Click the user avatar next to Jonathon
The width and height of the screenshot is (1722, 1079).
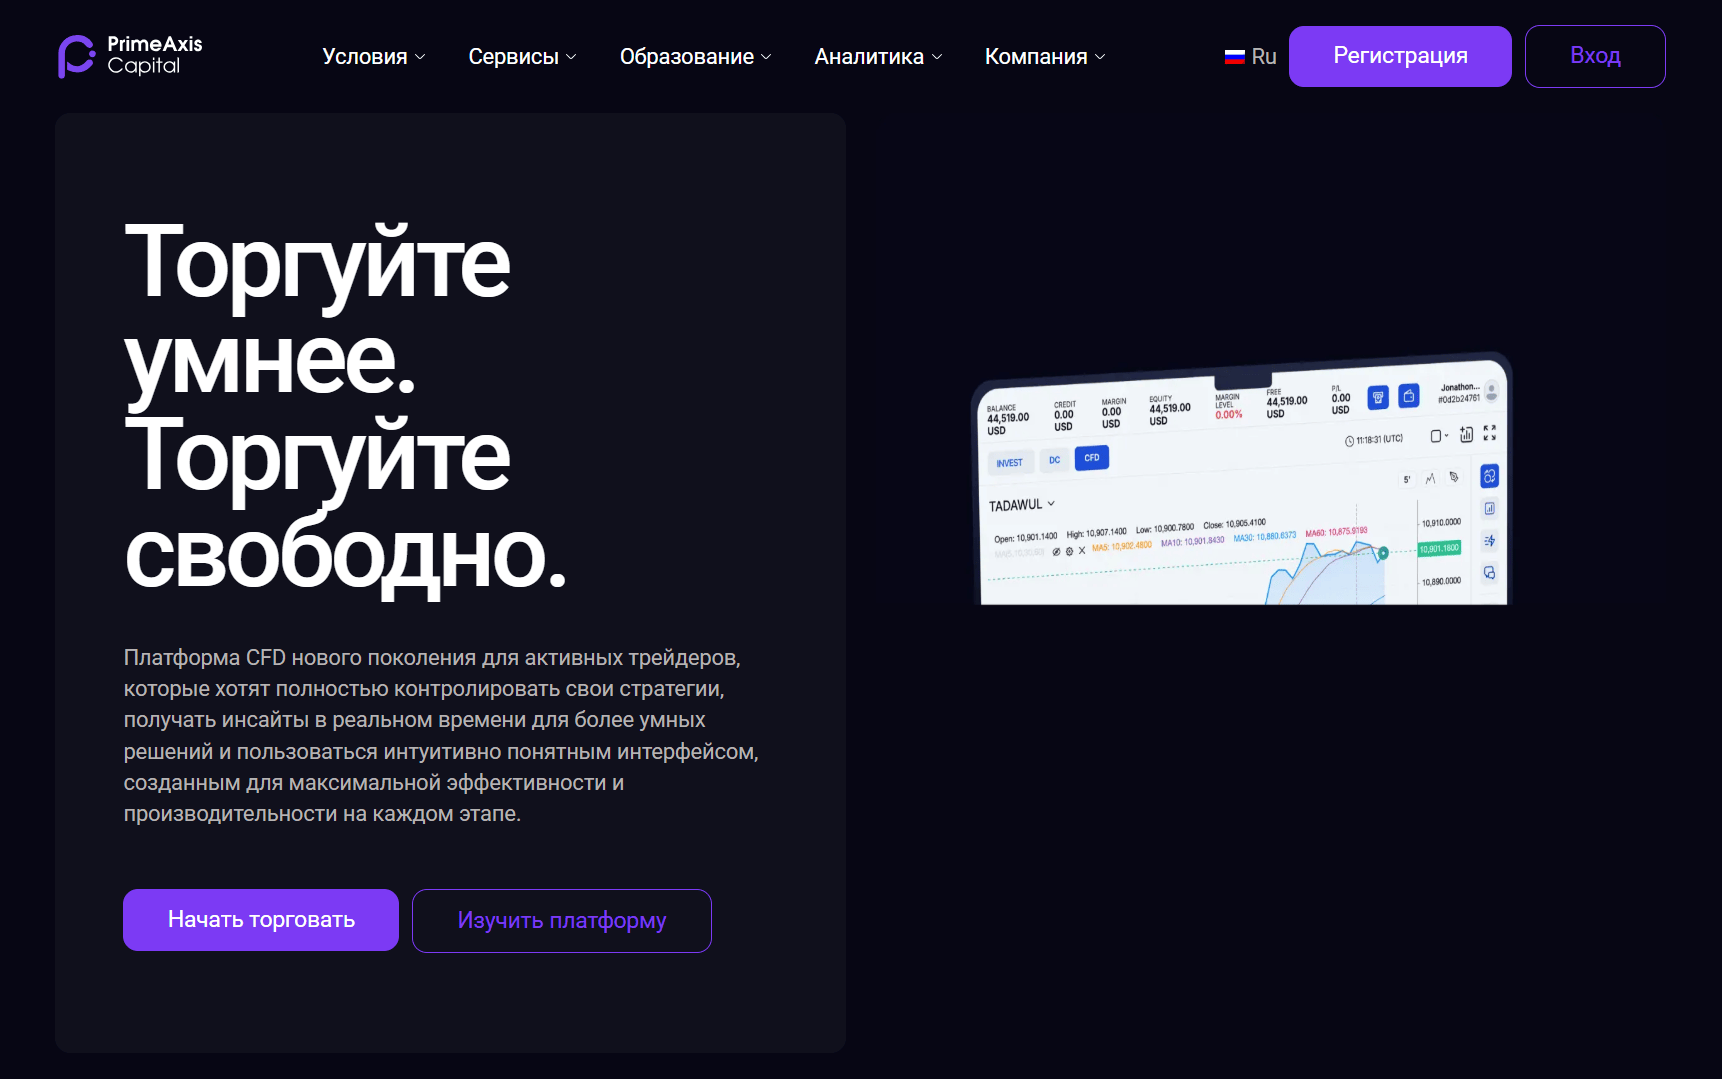pyautogui.click(x=1491, y=391)
